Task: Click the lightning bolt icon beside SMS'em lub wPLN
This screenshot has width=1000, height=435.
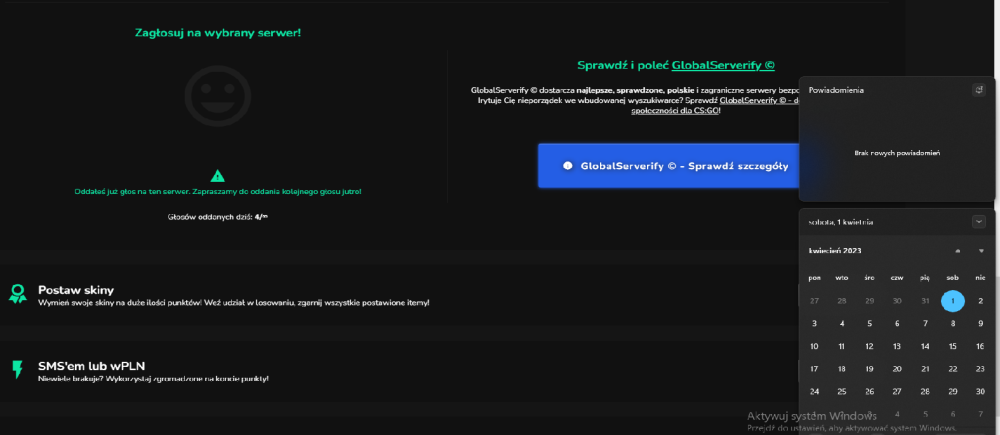Action: click(17, 369)
